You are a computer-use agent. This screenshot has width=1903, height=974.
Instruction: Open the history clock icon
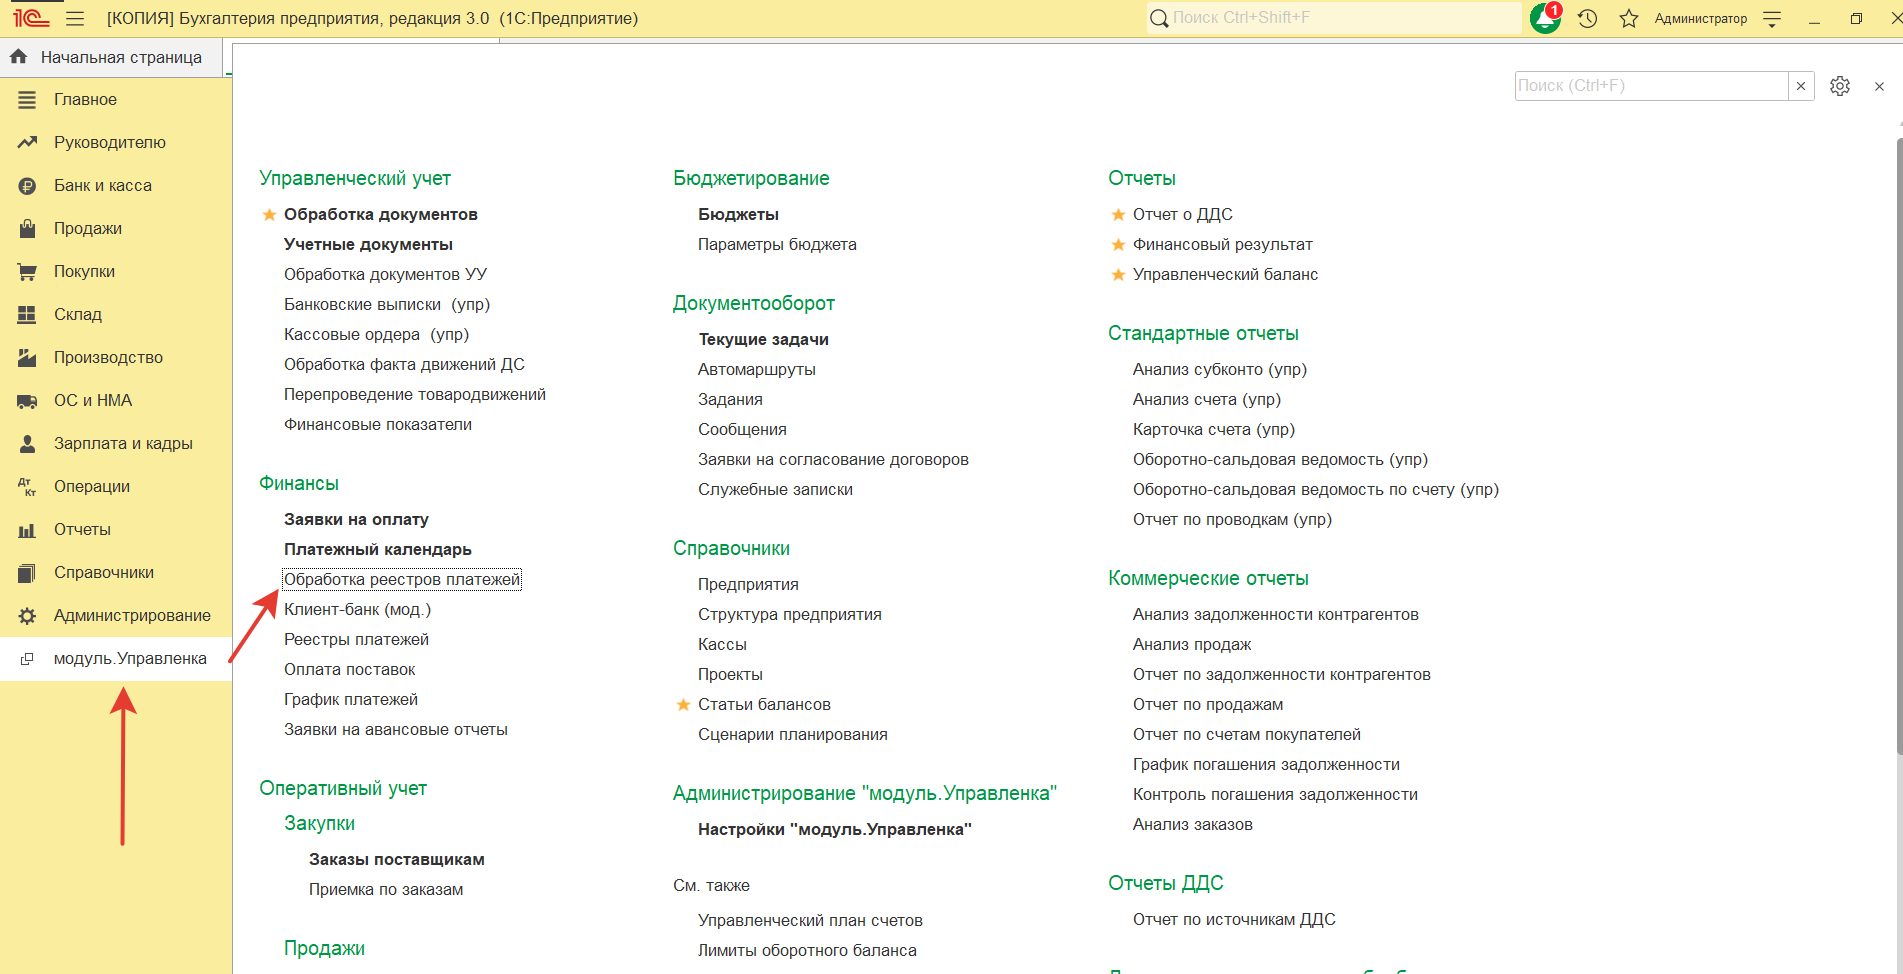pyautogui.click(x=1588, y=18)
